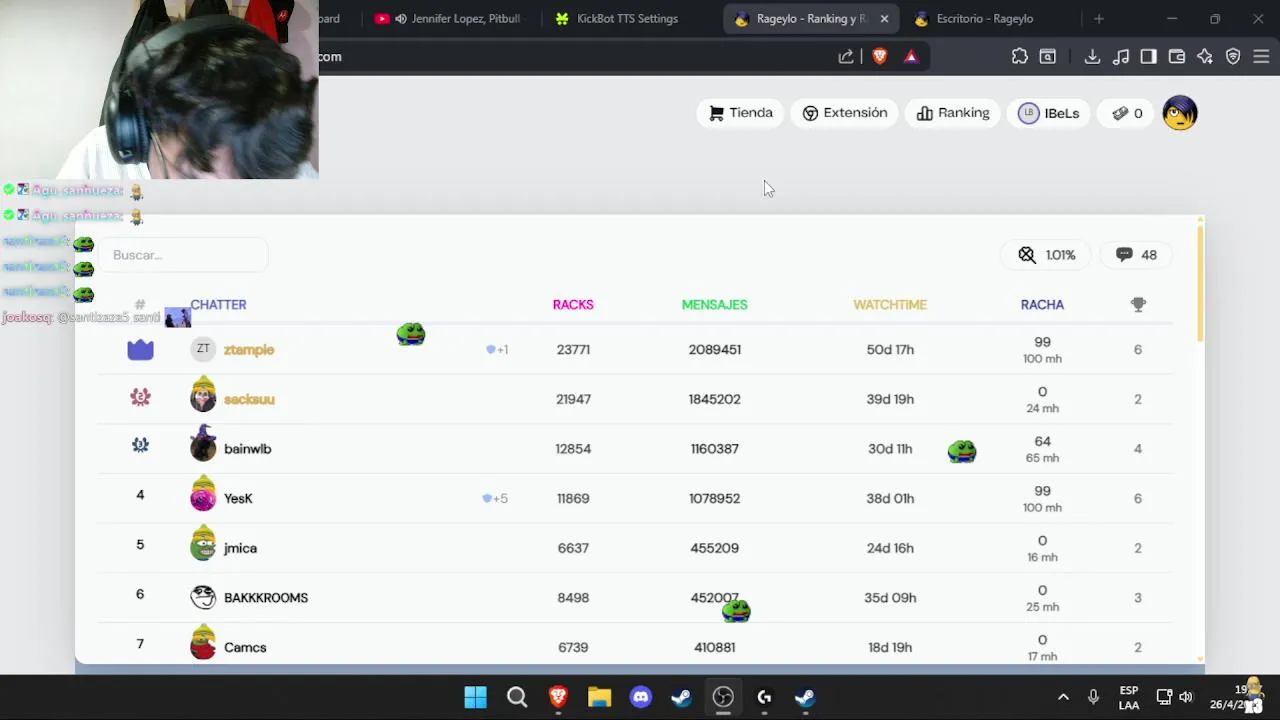Click the 1.01% stat badge
1280x720 pixels.
tap(1047, 255)
